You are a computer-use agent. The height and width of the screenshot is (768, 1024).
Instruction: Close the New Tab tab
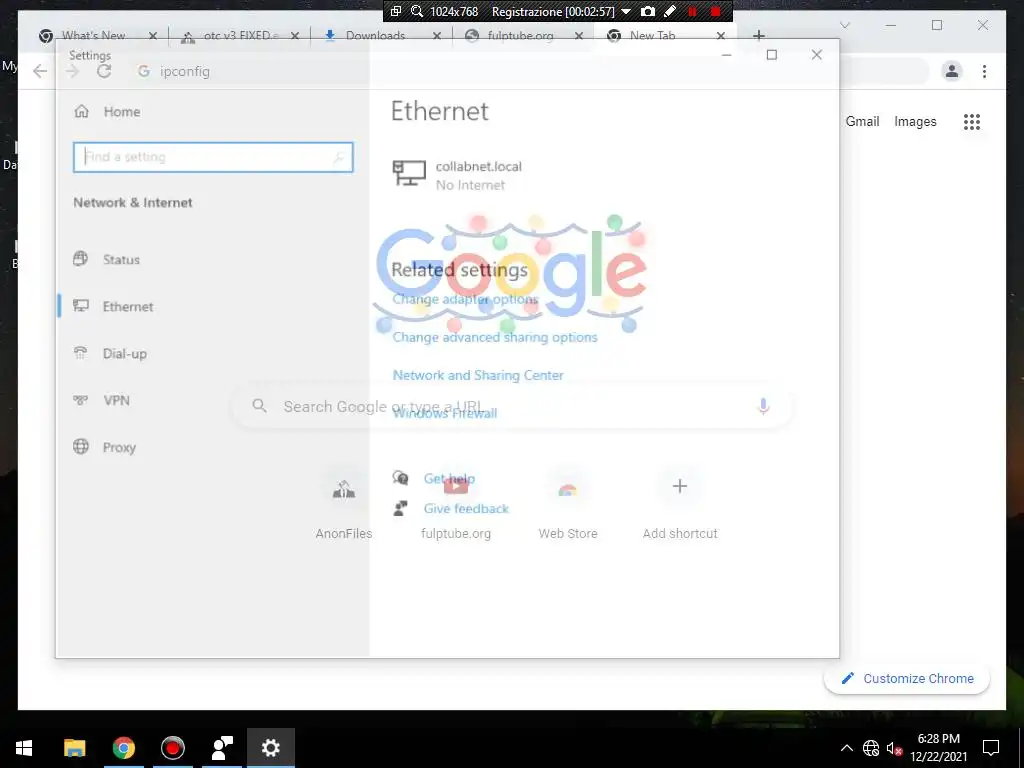pos(720,36)
